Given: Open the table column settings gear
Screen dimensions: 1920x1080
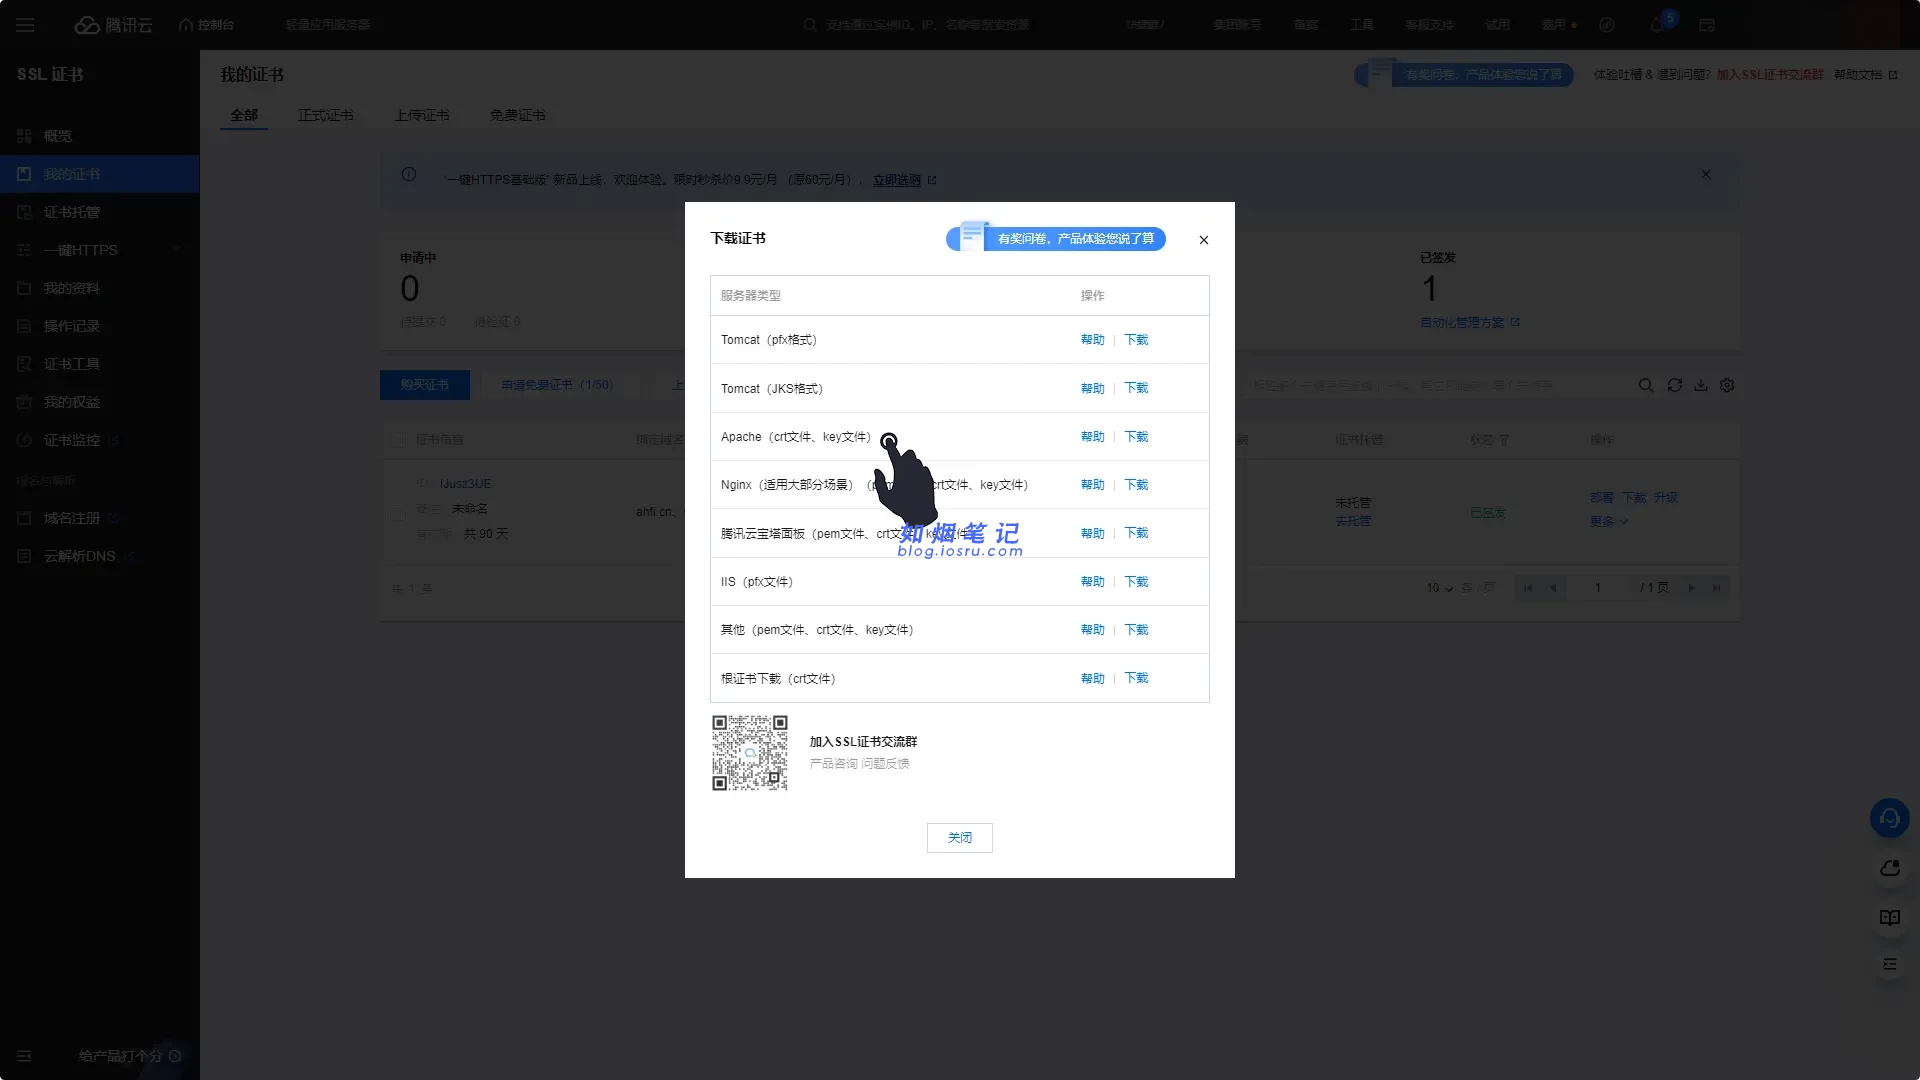Looking at the screenshot, I should tap(1727, 385).
